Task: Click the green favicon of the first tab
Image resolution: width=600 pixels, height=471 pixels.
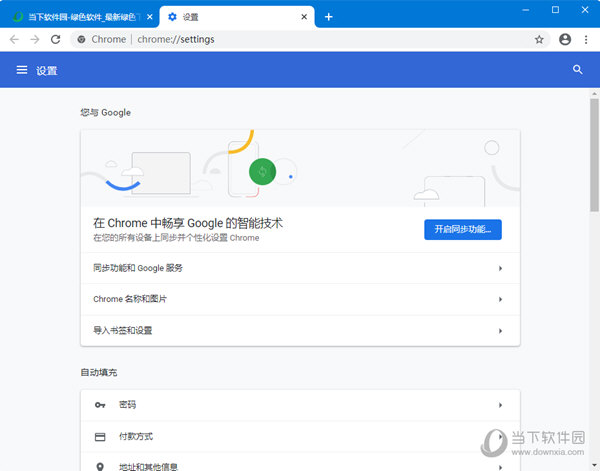Action: pyautogui.click(x=18, y=17)
